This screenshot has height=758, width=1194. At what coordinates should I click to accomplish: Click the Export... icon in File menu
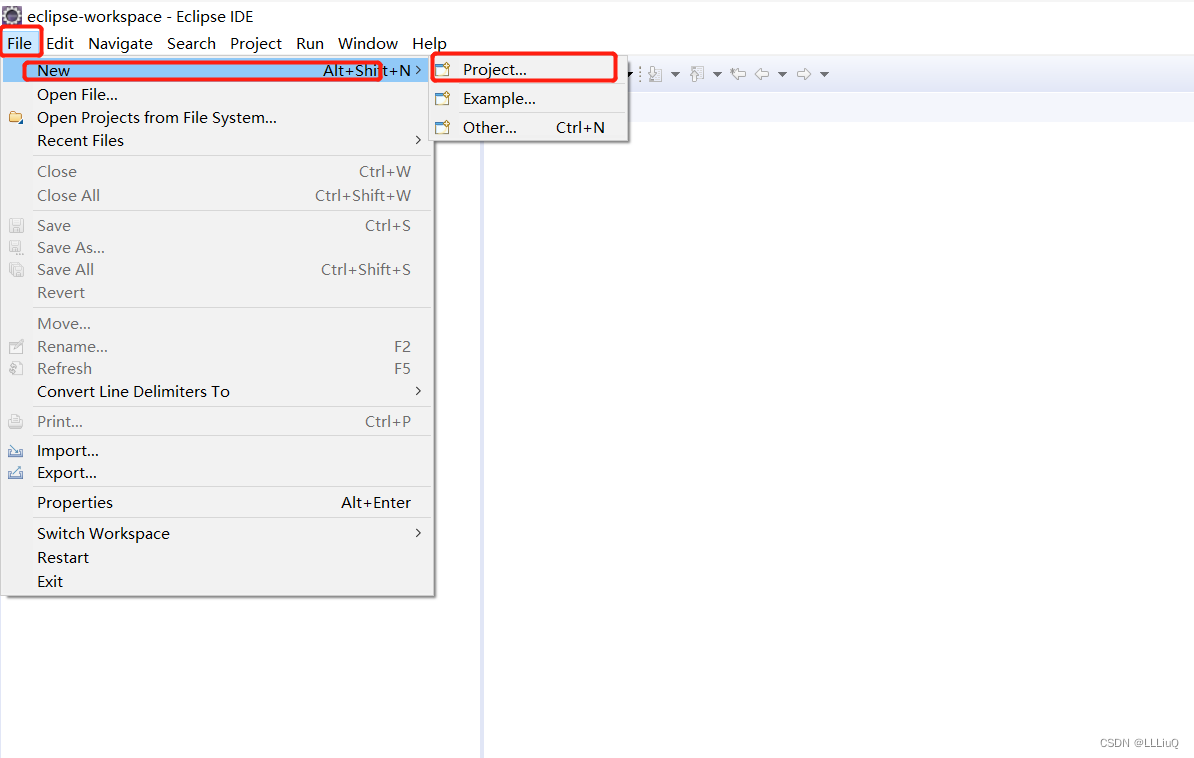[x=16, y=473]
